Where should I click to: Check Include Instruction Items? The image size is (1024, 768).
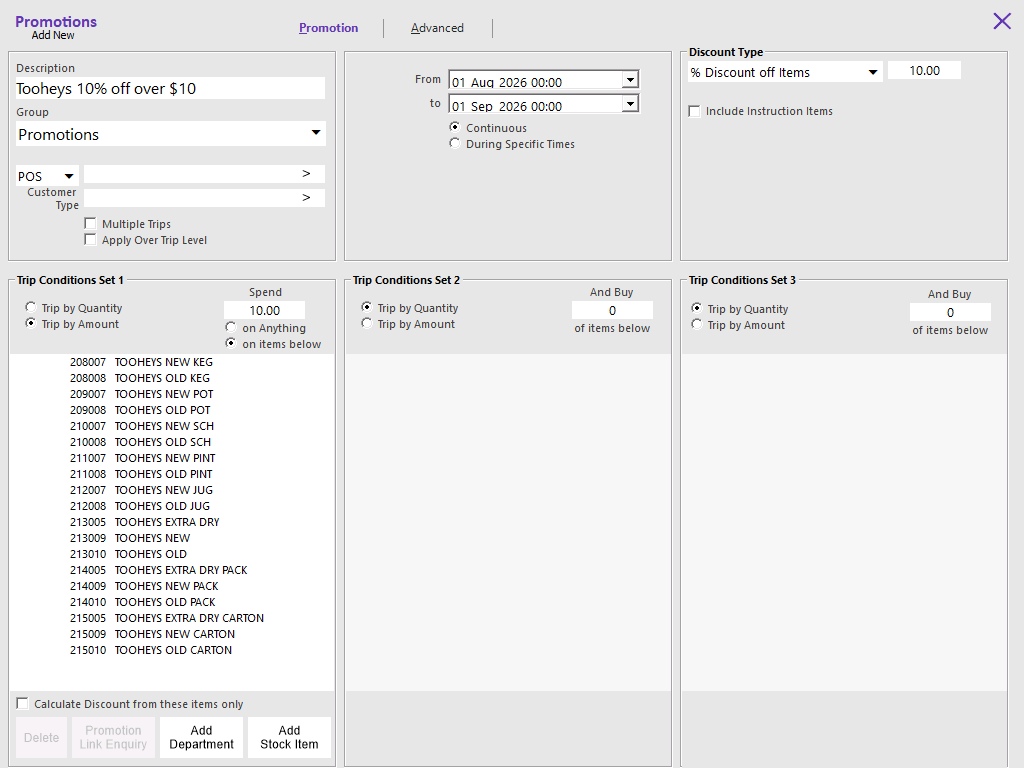tap(694, 111)
